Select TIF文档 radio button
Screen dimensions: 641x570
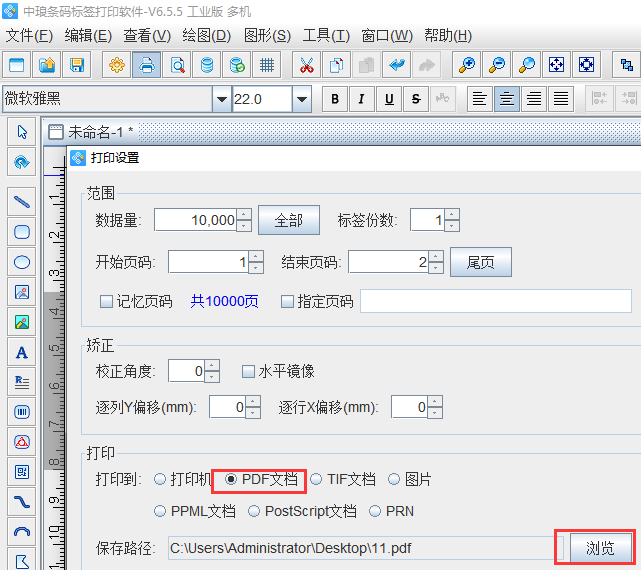click(x=316, y=479)
